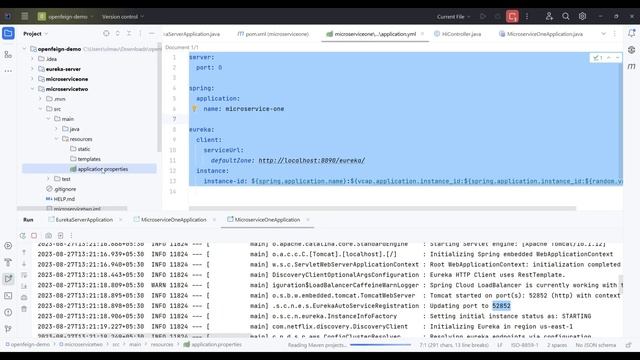Open the localhost:8090/eureka URL link
The image size is (640, 360).
312,160
